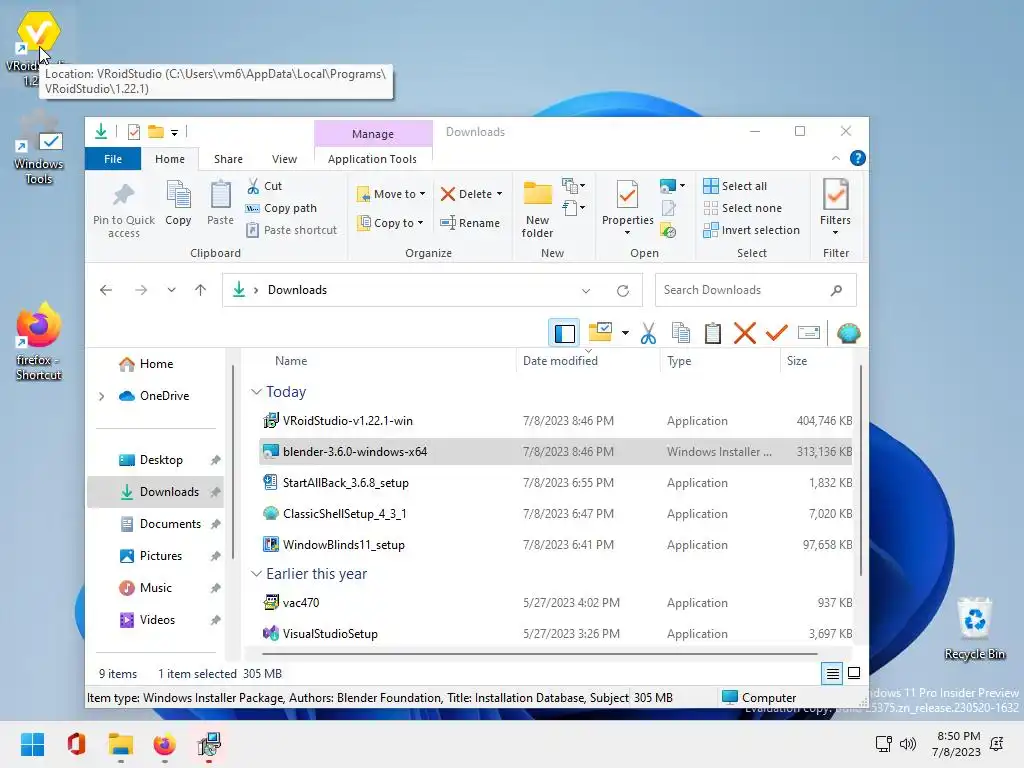Open the New item dropdown
This screenshot has height=768, width=1024.
(x=573, y=186)
